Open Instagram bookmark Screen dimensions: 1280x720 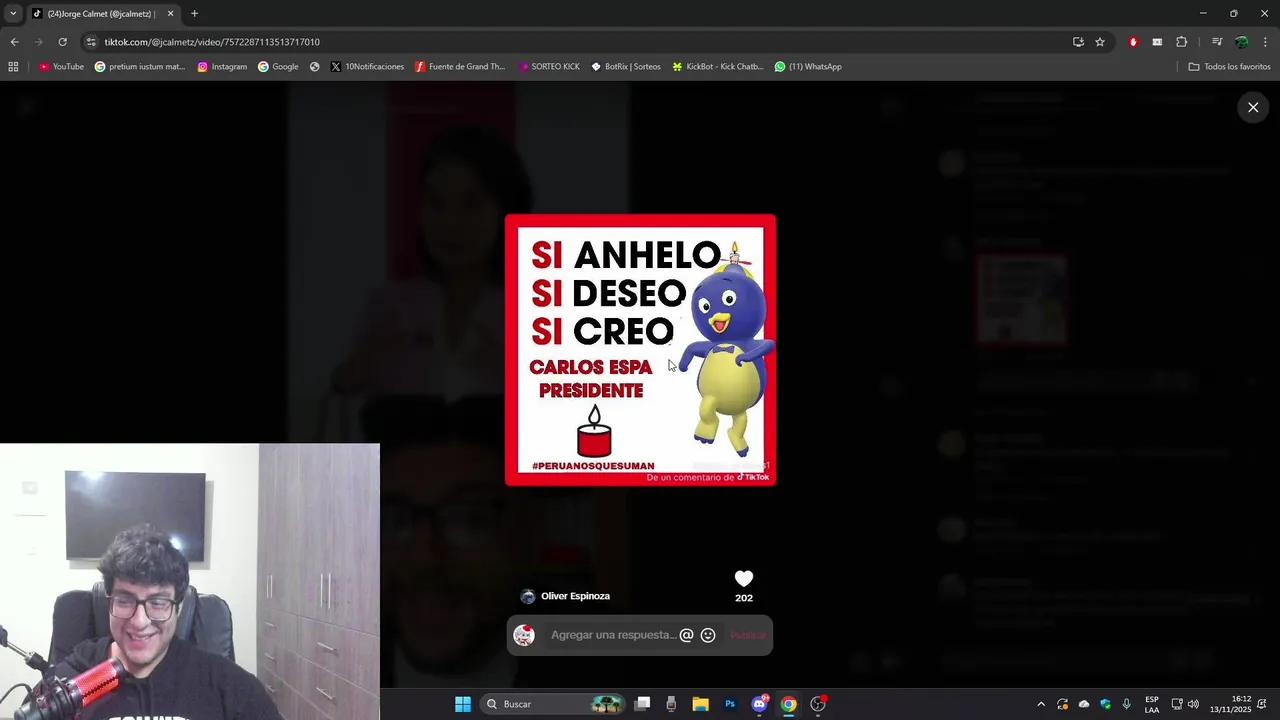click(x=222, y=67)
